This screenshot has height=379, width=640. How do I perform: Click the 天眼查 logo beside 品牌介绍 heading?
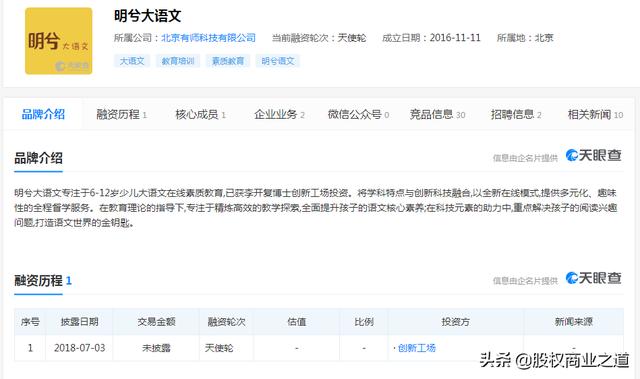[593, 155]
